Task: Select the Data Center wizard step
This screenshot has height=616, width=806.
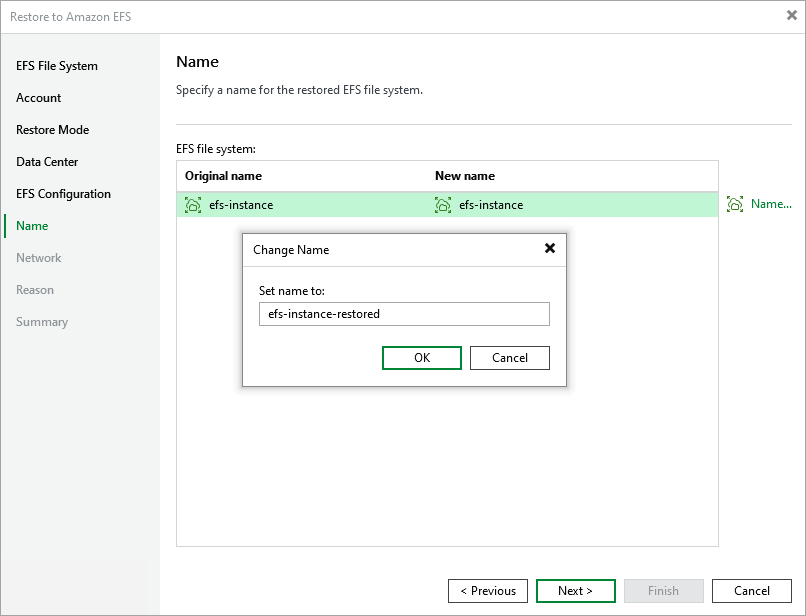Action: click(x=48, y=161)
